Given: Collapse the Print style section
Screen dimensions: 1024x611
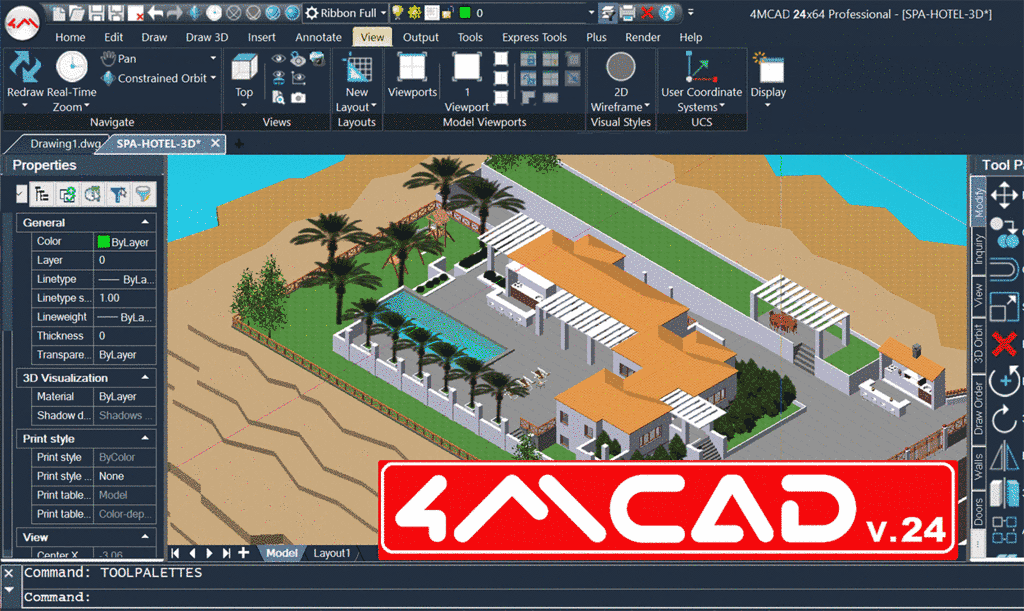Looking at the screenshot, I should click(x=145, y=438).
